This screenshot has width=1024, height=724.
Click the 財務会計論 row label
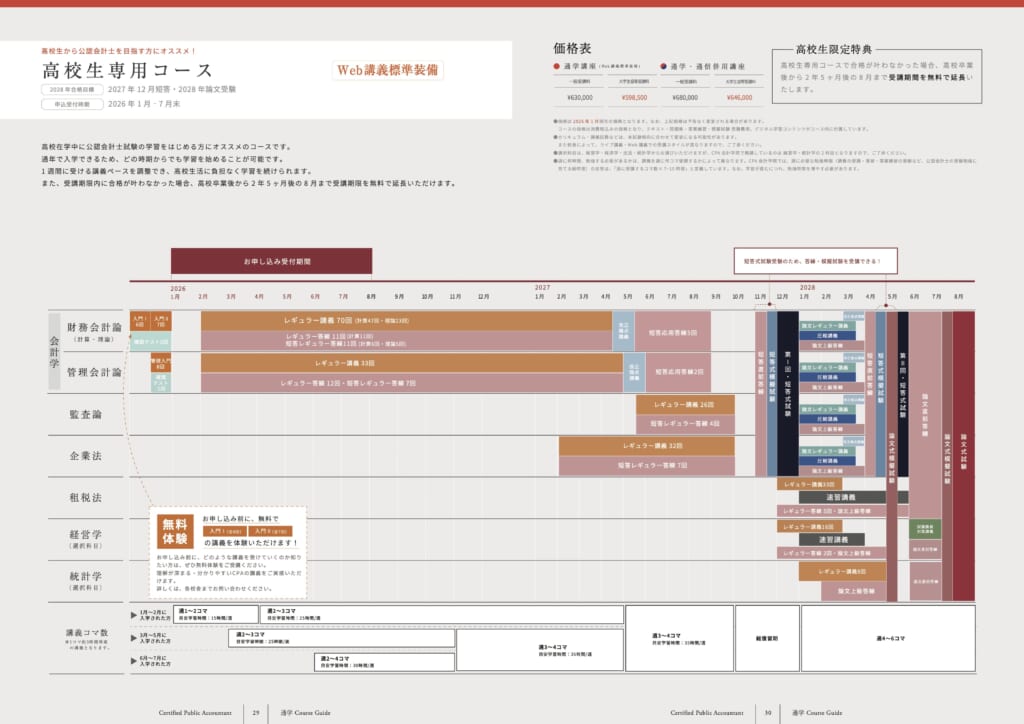[x=94, y=327]
